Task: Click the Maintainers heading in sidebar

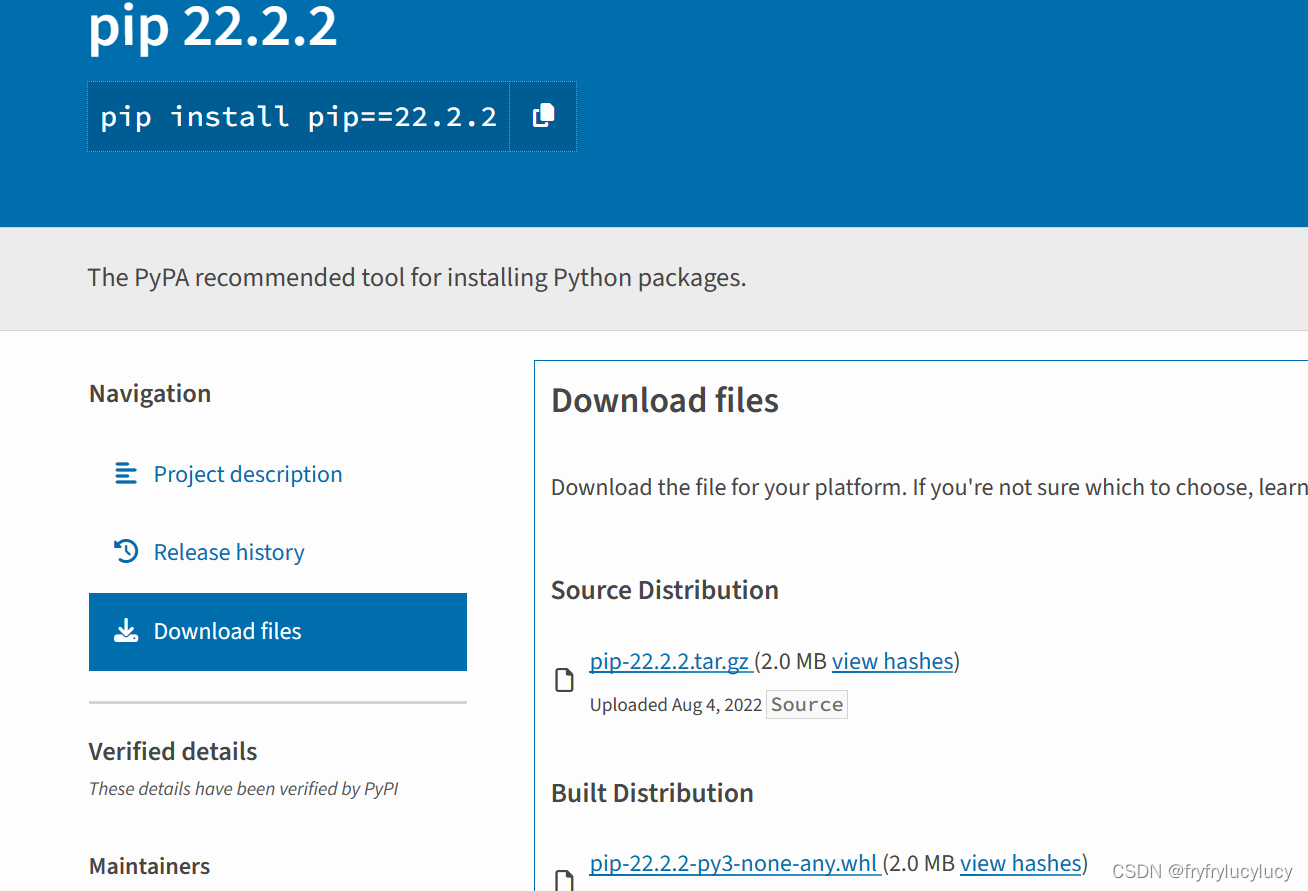Action: [x=150, y=866]
